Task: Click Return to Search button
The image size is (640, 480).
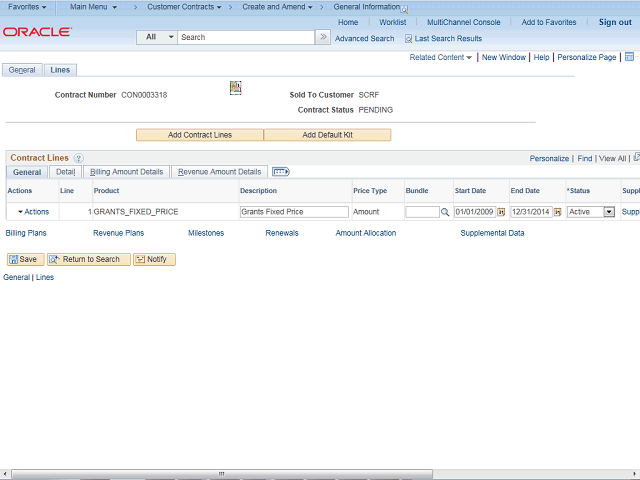Action: (x=89, y=259)
